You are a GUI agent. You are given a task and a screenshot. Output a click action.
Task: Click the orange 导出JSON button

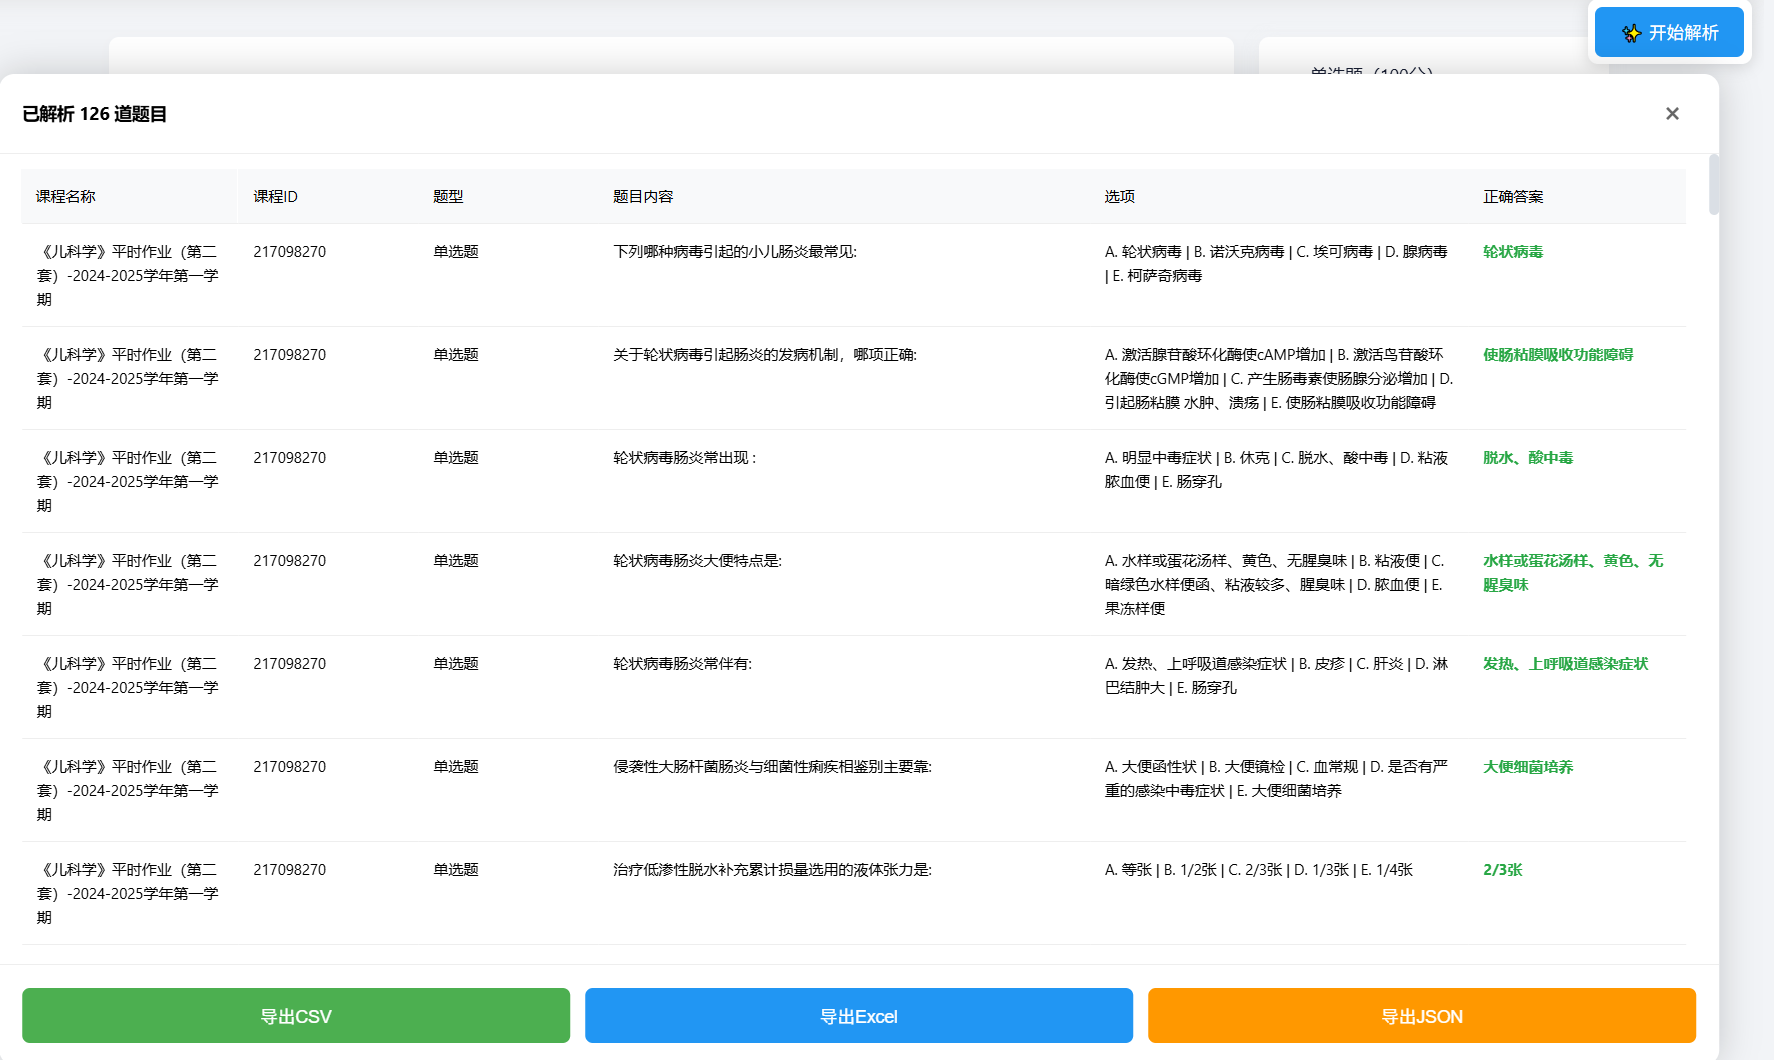tap(1421, 1016)
